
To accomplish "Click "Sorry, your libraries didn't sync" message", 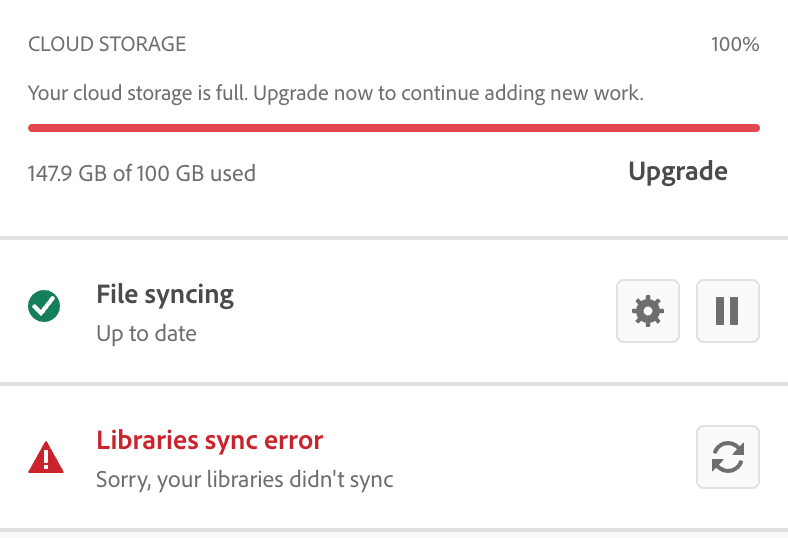I will 244,479.
